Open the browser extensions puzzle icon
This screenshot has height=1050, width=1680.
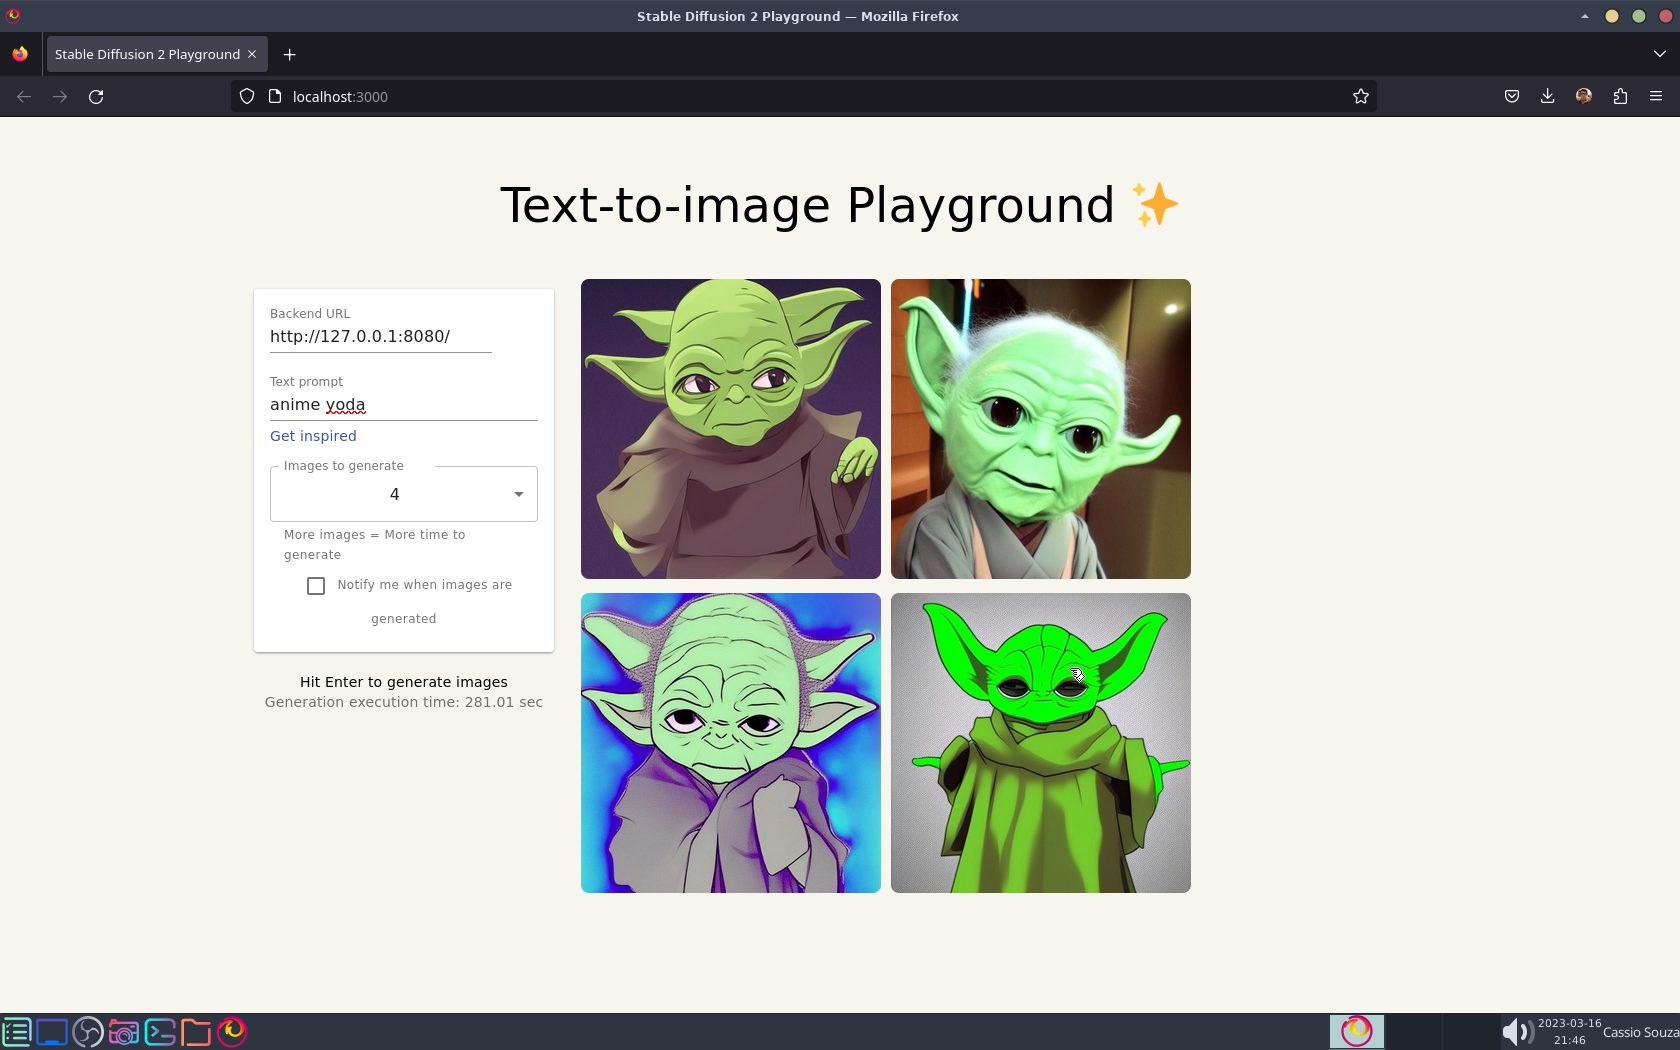pyautogui.click(x=1620, y=97)
